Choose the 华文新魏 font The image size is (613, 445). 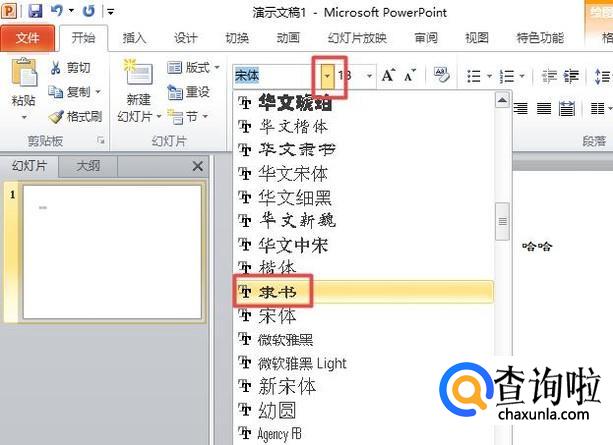coord(363,221)
